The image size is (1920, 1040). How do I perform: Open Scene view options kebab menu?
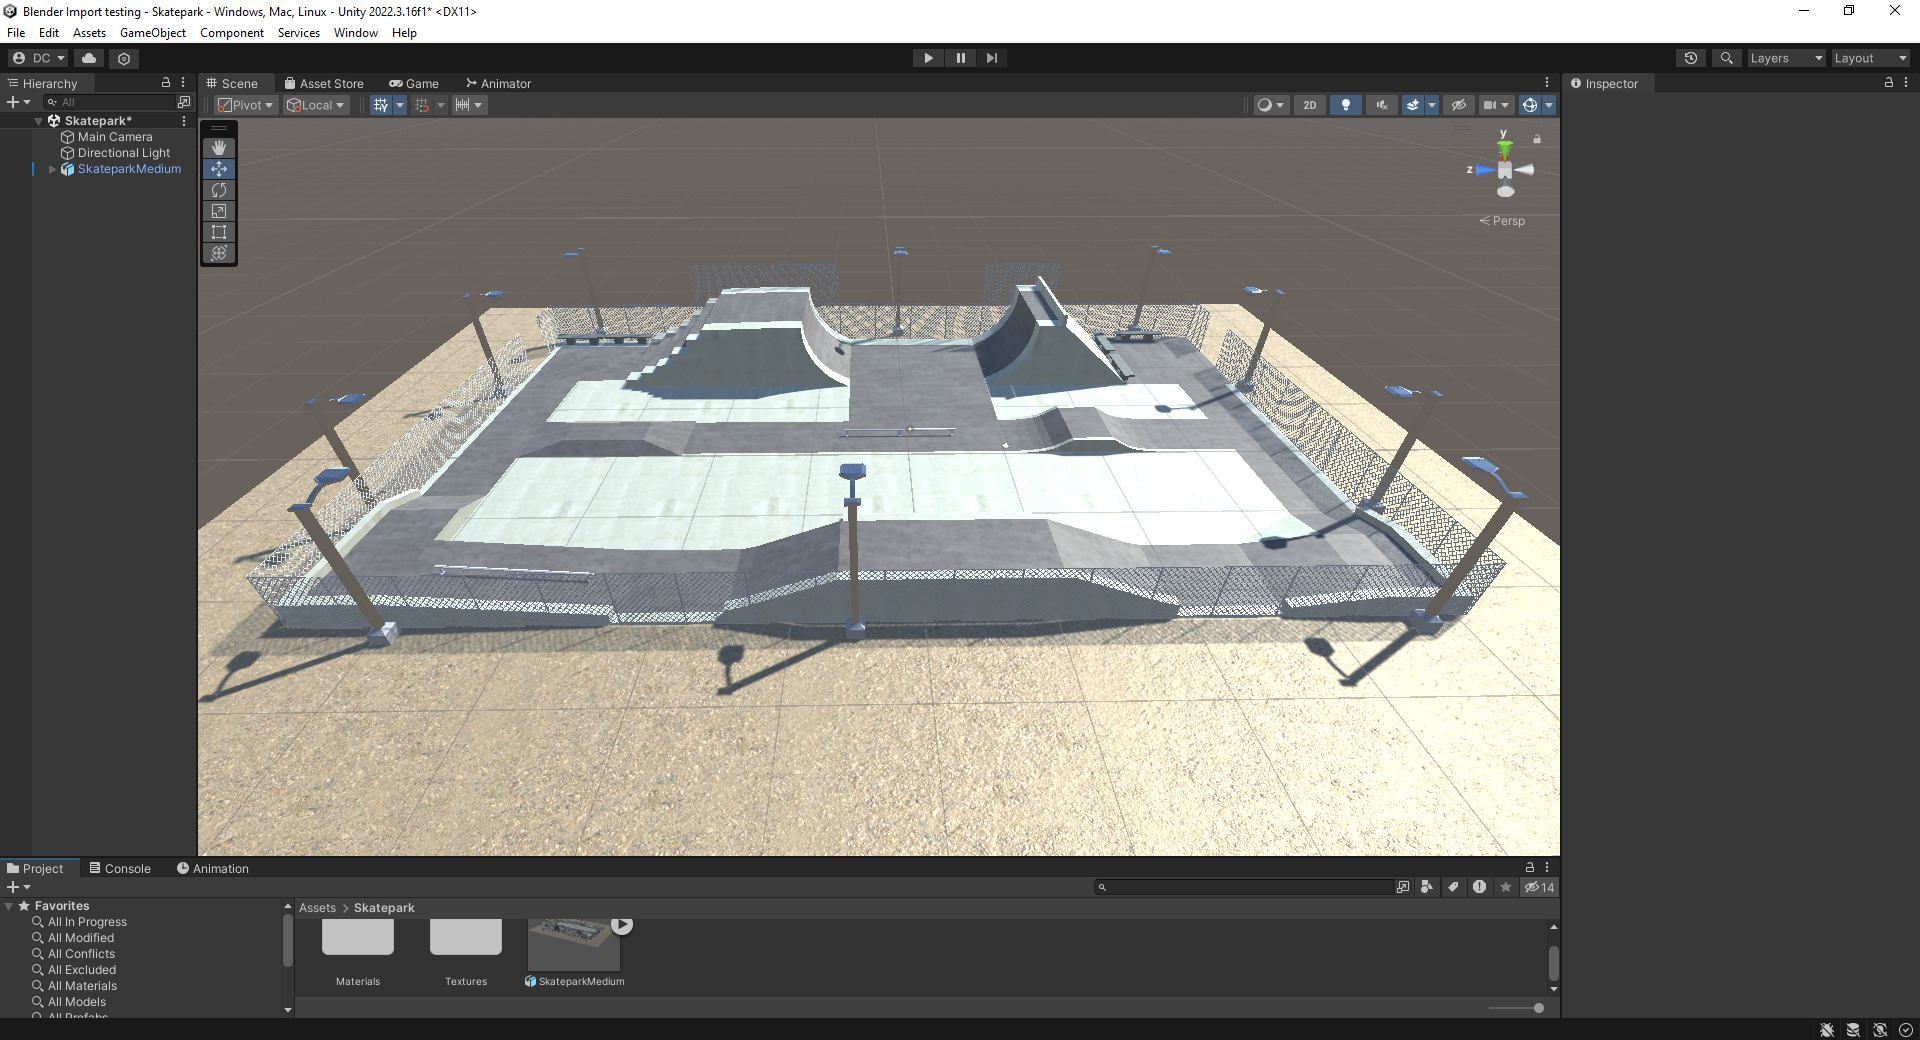[1547, 83]
